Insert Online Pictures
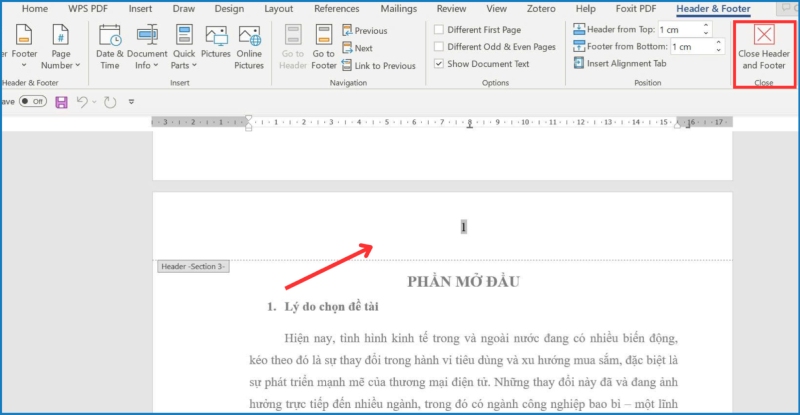The height and width of the screenshot is (415, 800). coord(249,47)
